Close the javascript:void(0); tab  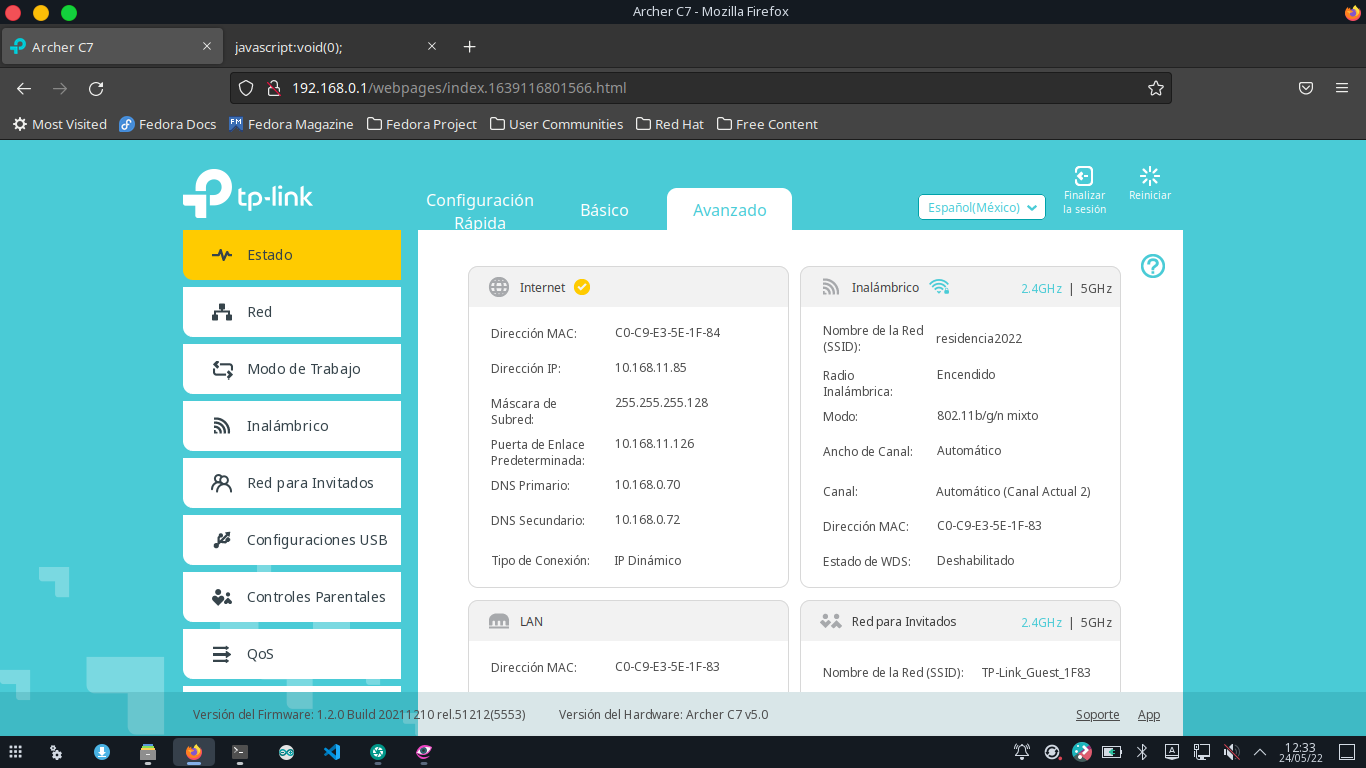pyautogui.click(x=432, y=46)
